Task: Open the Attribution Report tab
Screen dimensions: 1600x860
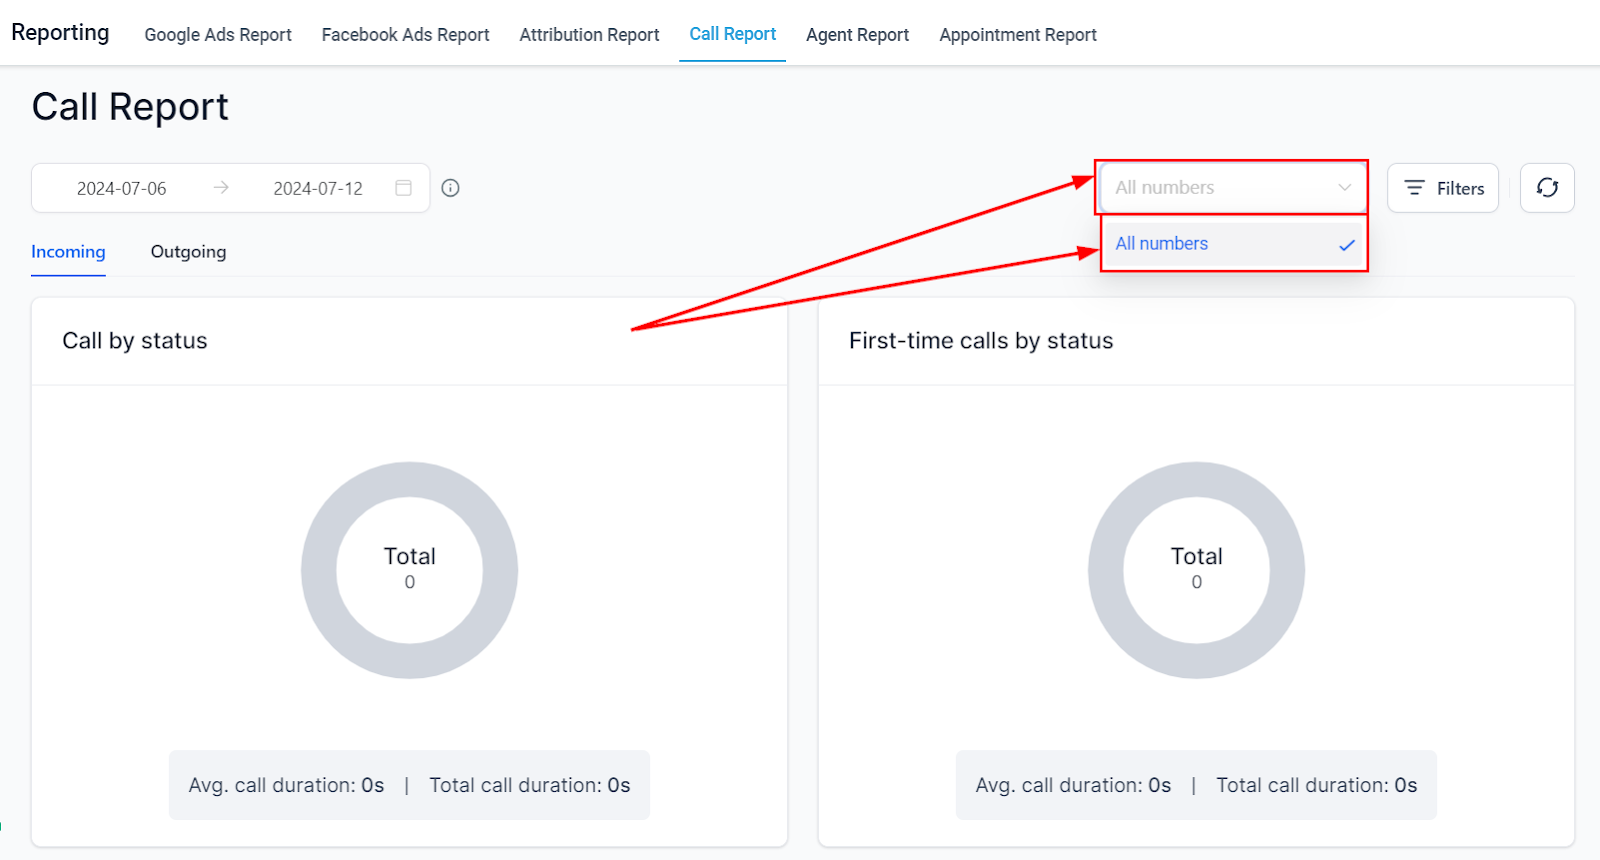Action: point(589,35)
